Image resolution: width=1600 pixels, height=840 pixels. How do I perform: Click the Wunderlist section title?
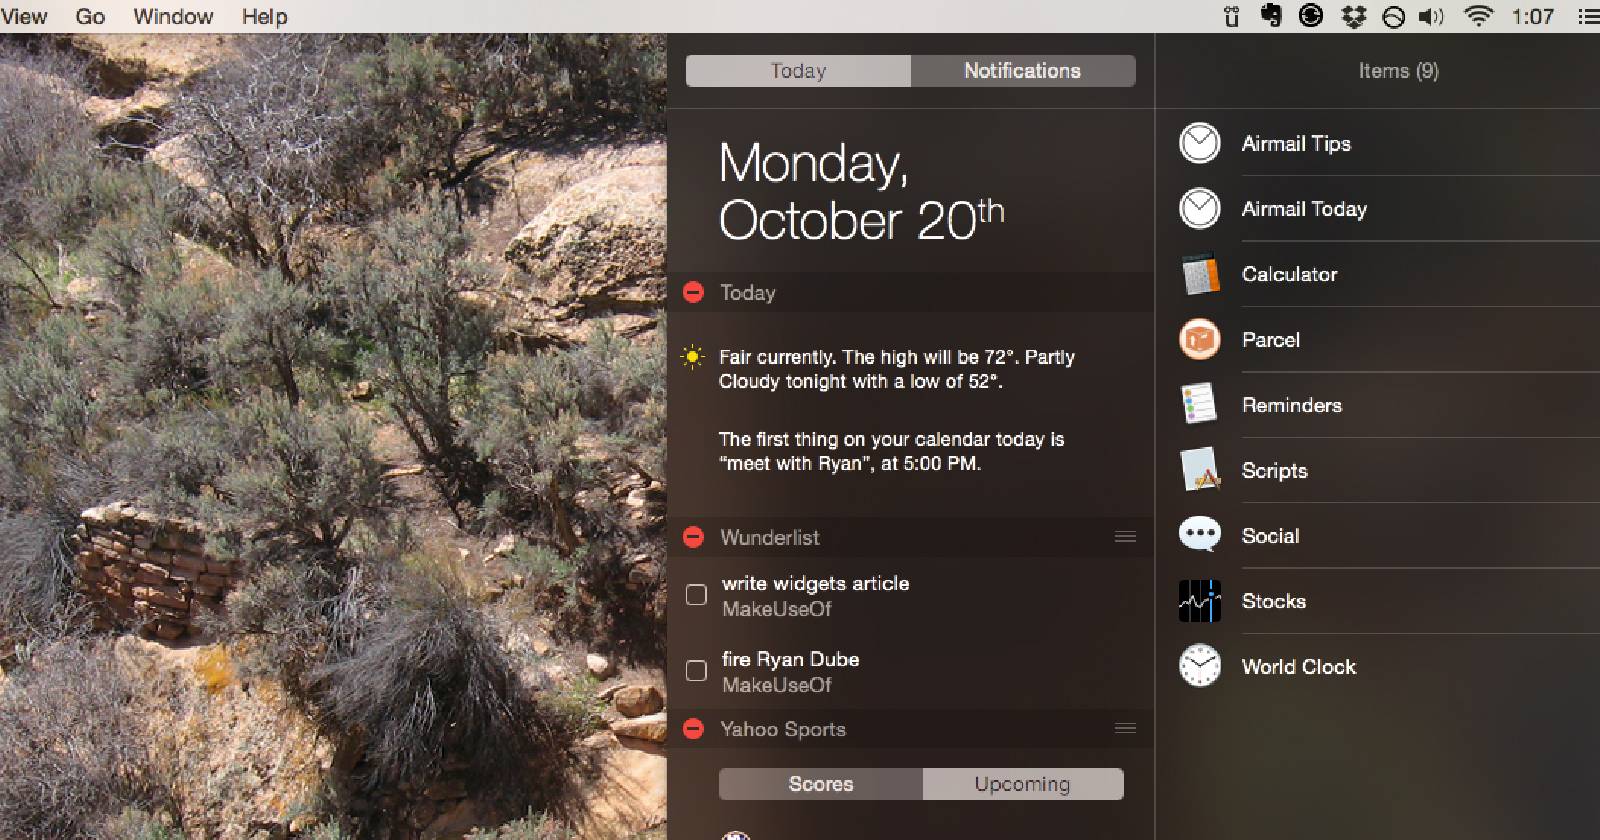click(770, 538)
